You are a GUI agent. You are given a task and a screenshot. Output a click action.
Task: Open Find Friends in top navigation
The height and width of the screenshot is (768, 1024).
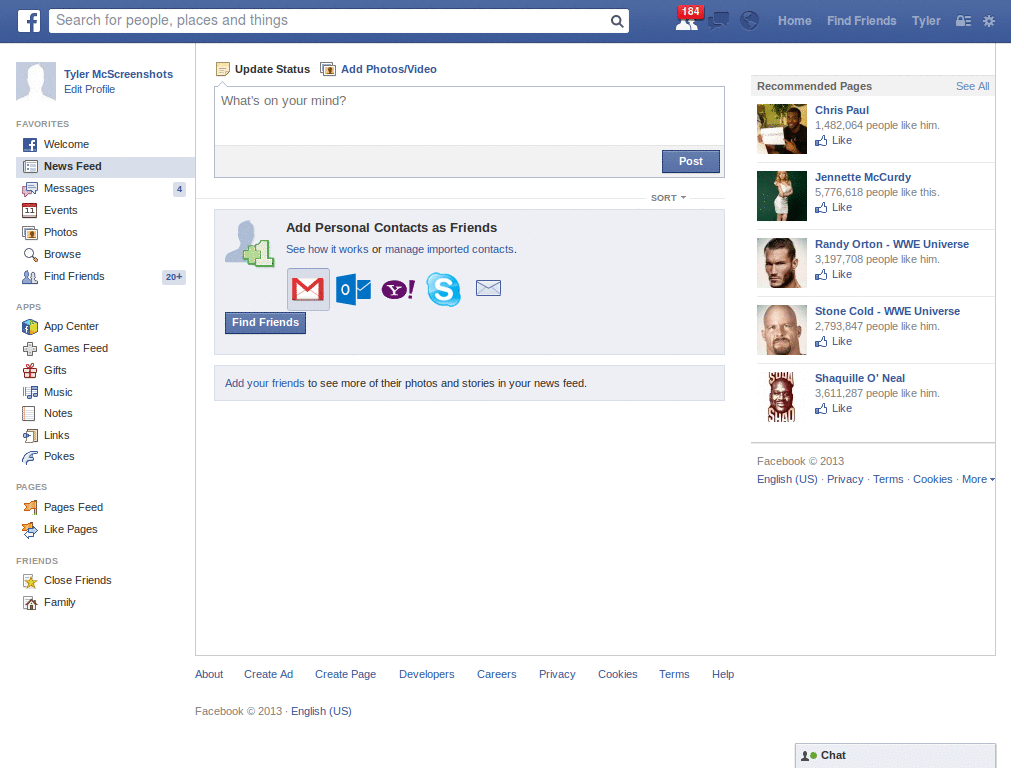[861, 21]
